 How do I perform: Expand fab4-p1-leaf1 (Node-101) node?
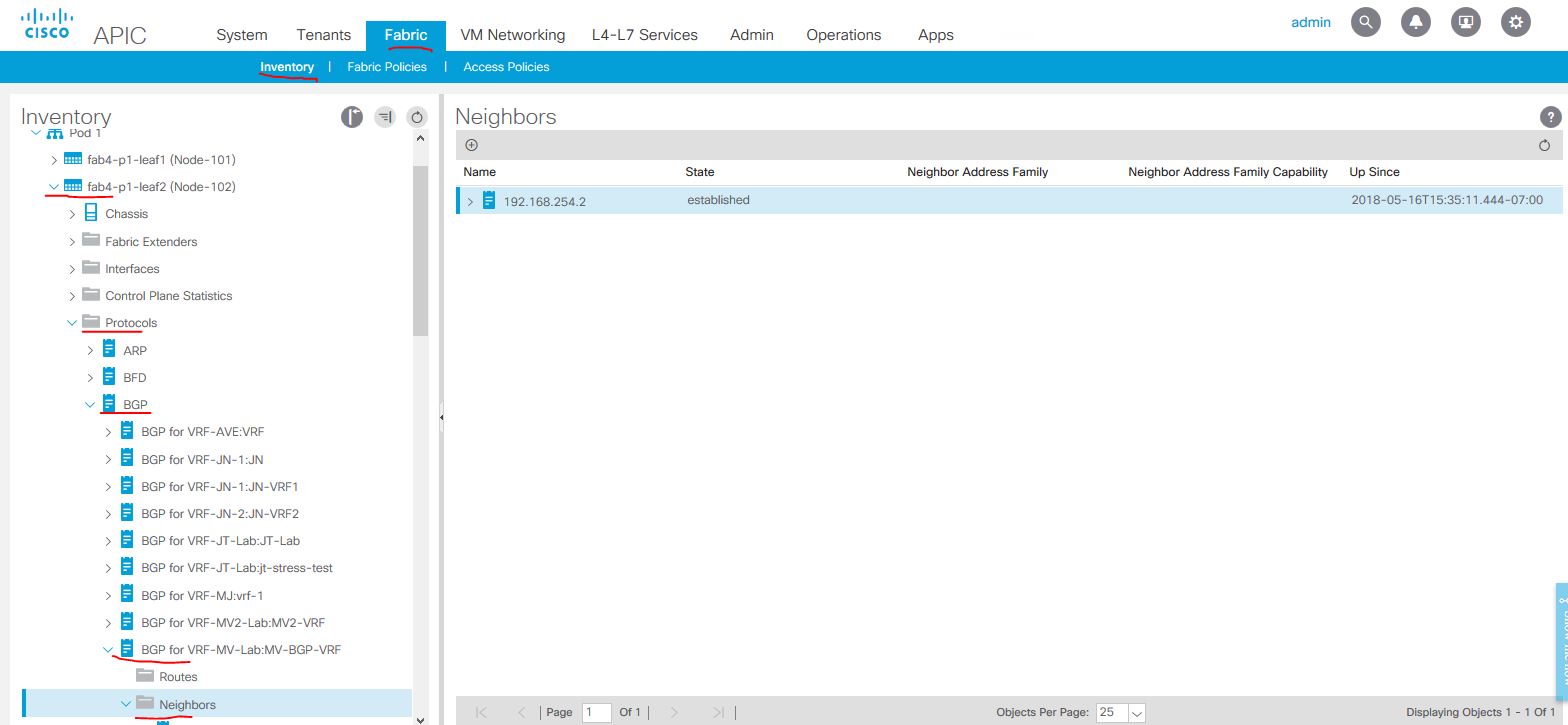tap(54, 160)
